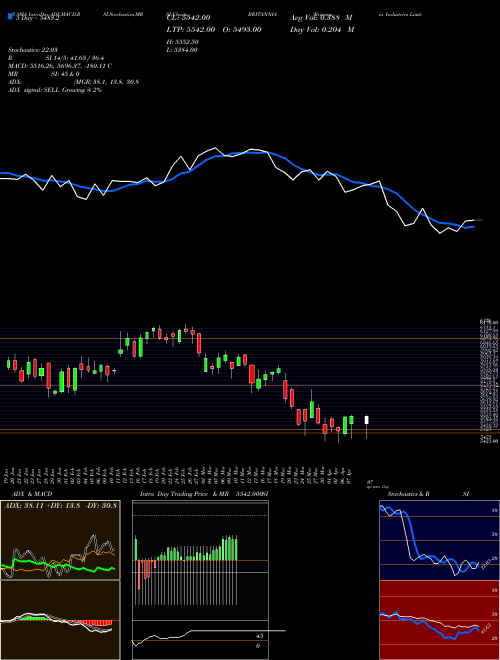This screenshot has width=500, height=660.
Task: Click the BRITANNIA symbol label
Action: click(x=262, y=14)
